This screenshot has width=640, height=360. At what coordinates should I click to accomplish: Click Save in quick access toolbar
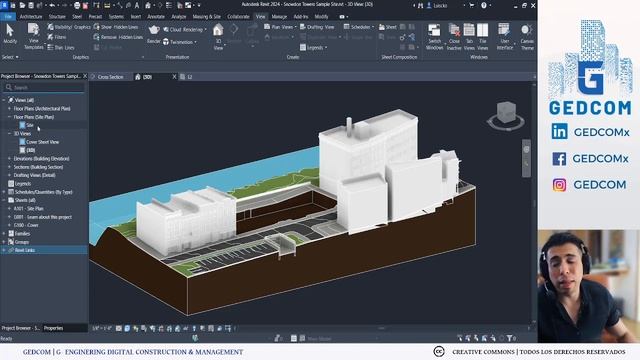(31, 5)
